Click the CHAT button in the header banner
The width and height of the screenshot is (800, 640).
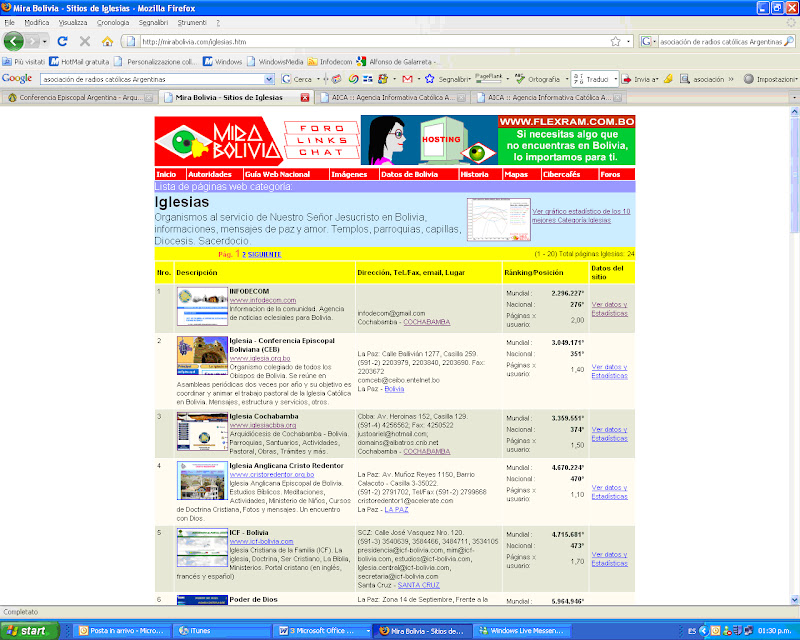coord(321,152)
